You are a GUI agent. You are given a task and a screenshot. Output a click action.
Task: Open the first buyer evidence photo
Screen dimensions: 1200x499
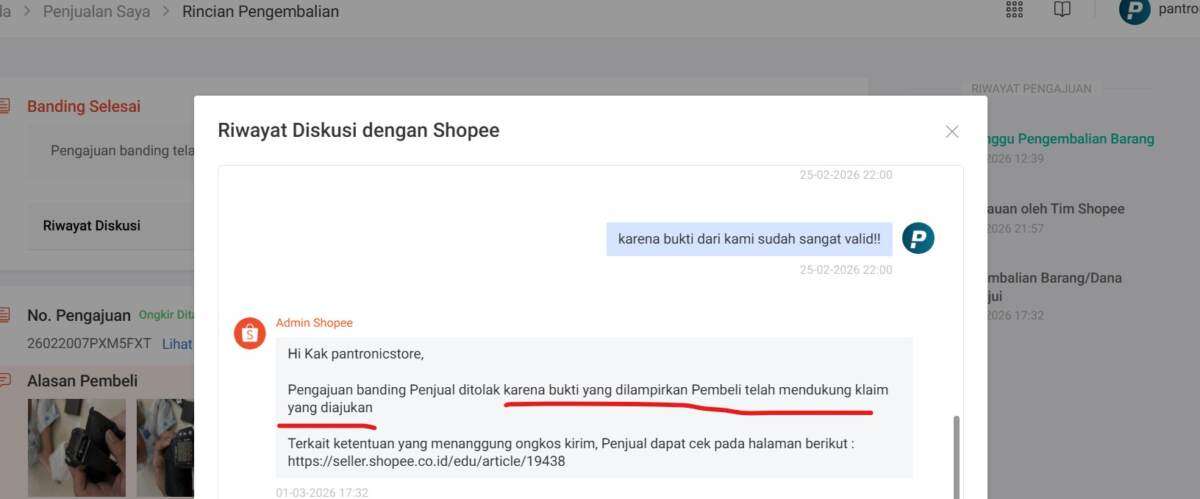coord(76,447)
